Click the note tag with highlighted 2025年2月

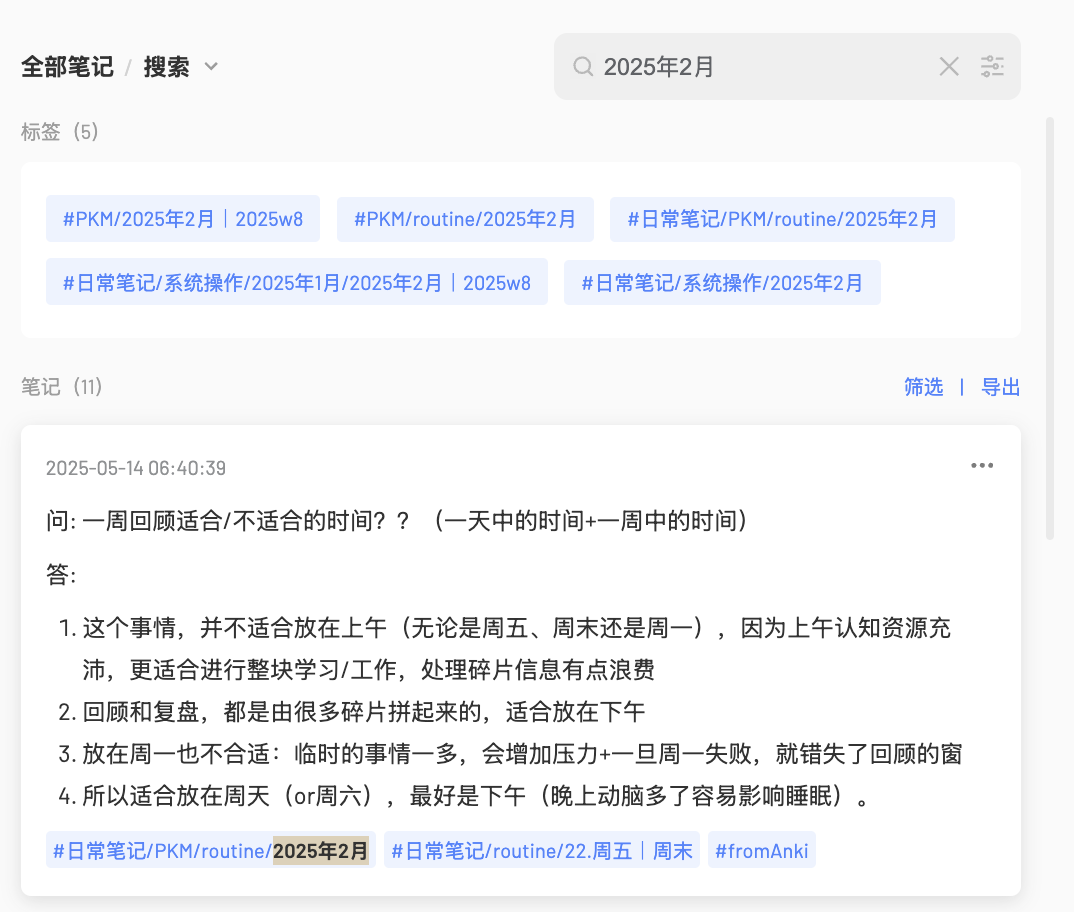point(211,850)
